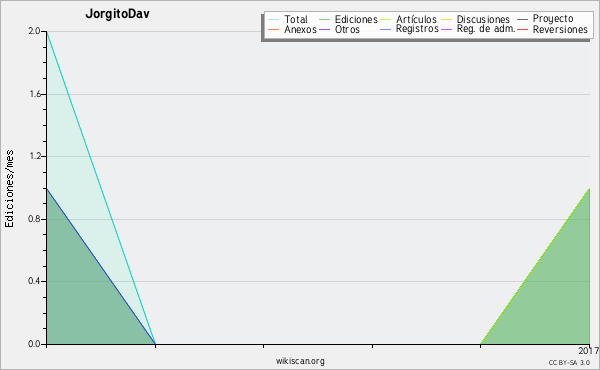600x370 pixels.
Task: Click the Reg. de adm. legend entry
Action: [x=478, y=29]
